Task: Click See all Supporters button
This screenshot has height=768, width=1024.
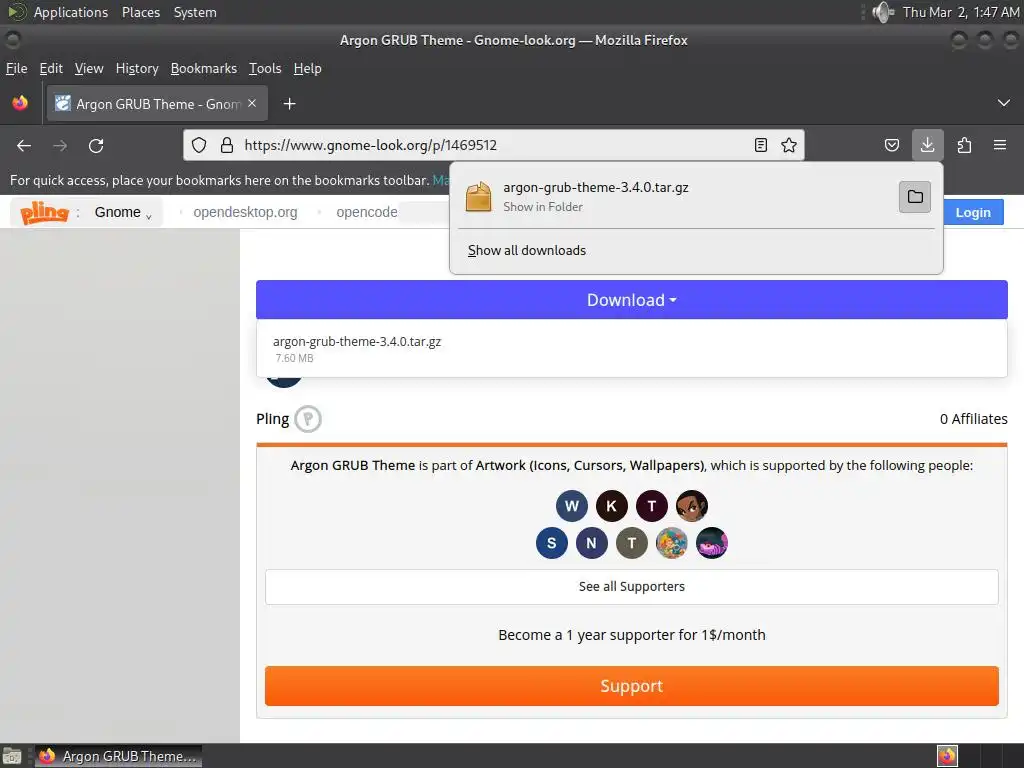Action: point(632,586)
